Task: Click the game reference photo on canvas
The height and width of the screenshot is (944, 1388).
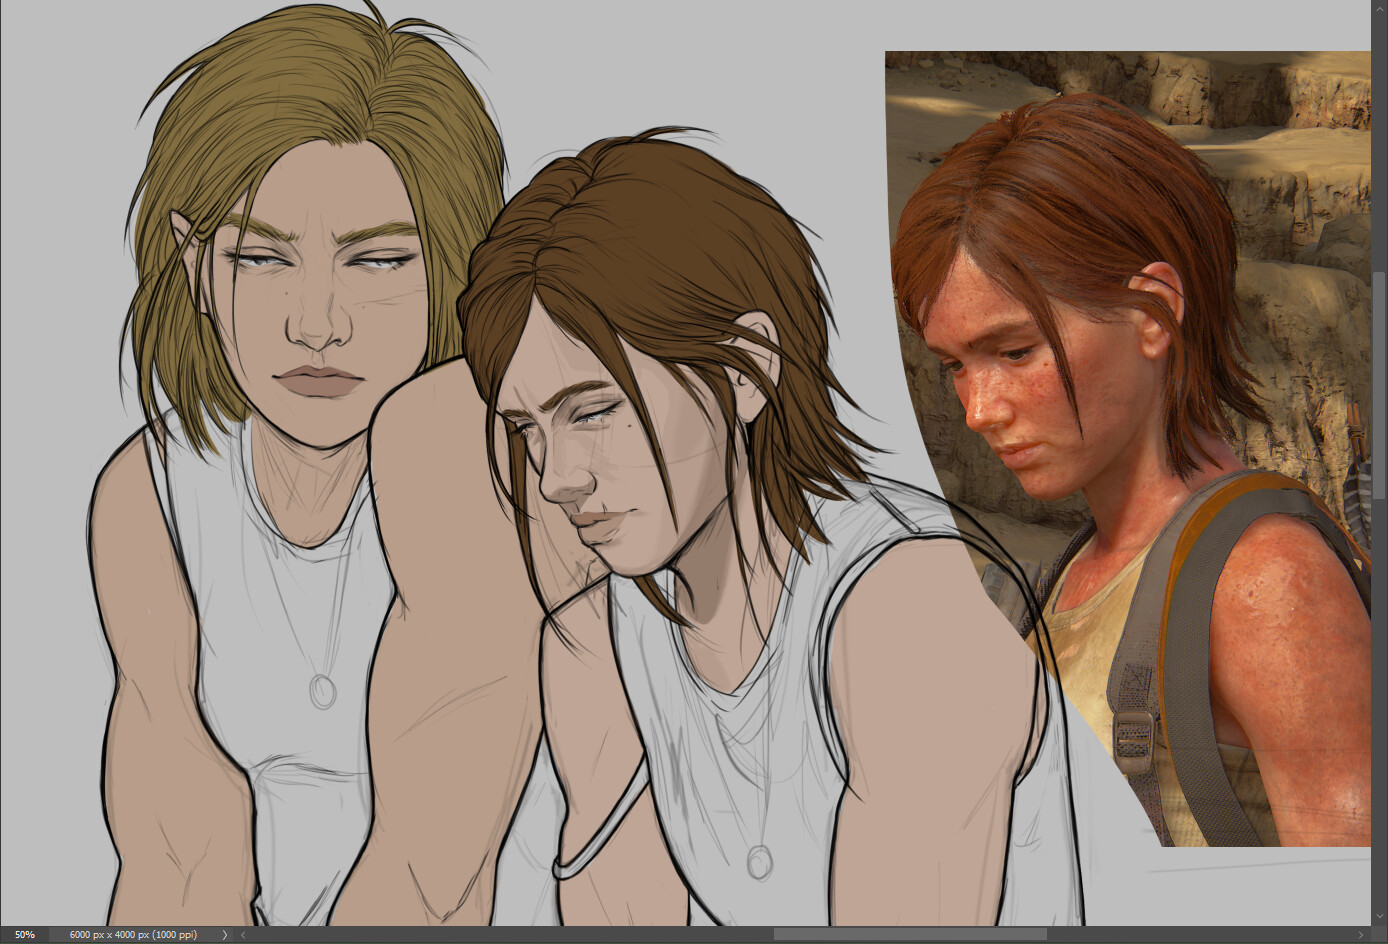Action: 1128,449
